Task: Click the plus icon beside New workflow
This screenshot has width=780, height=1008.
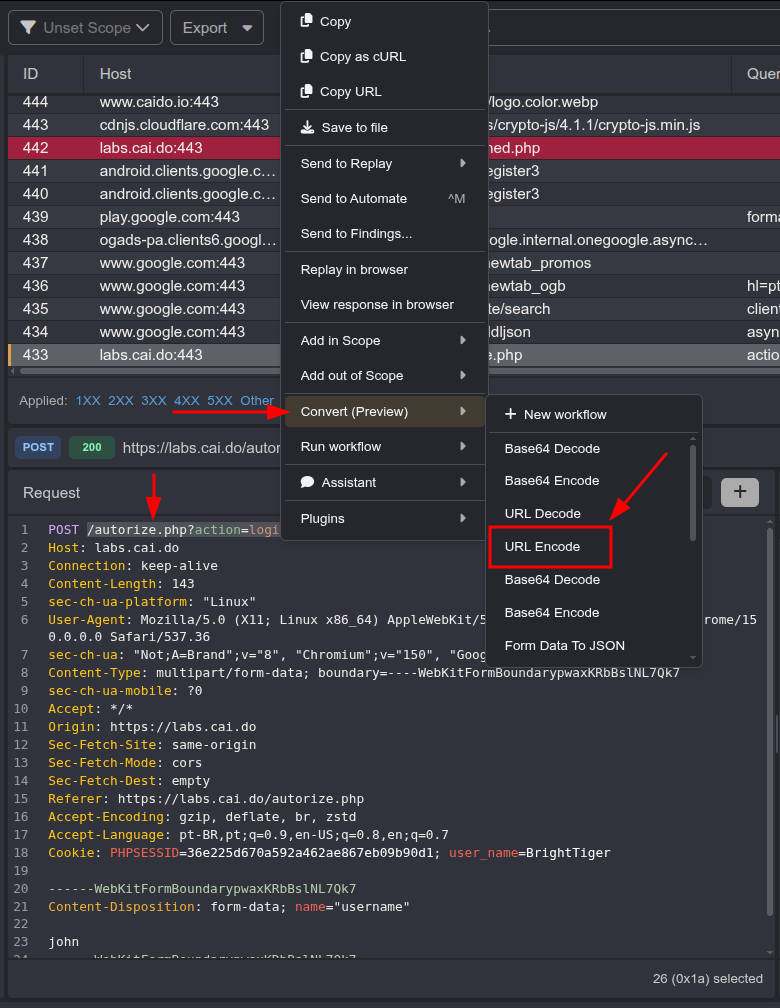Action: pyautogui.click(x=511, y=414)
